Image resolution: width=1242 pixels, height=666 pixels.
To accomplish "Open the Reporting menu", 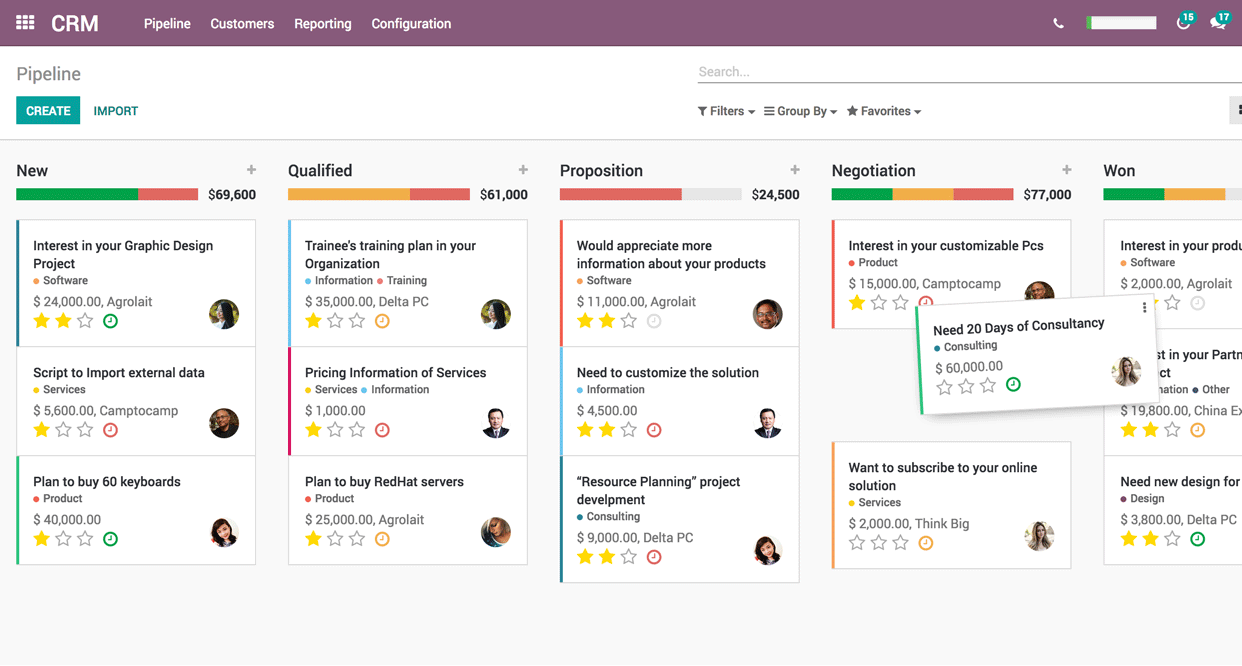I will 322,23.
